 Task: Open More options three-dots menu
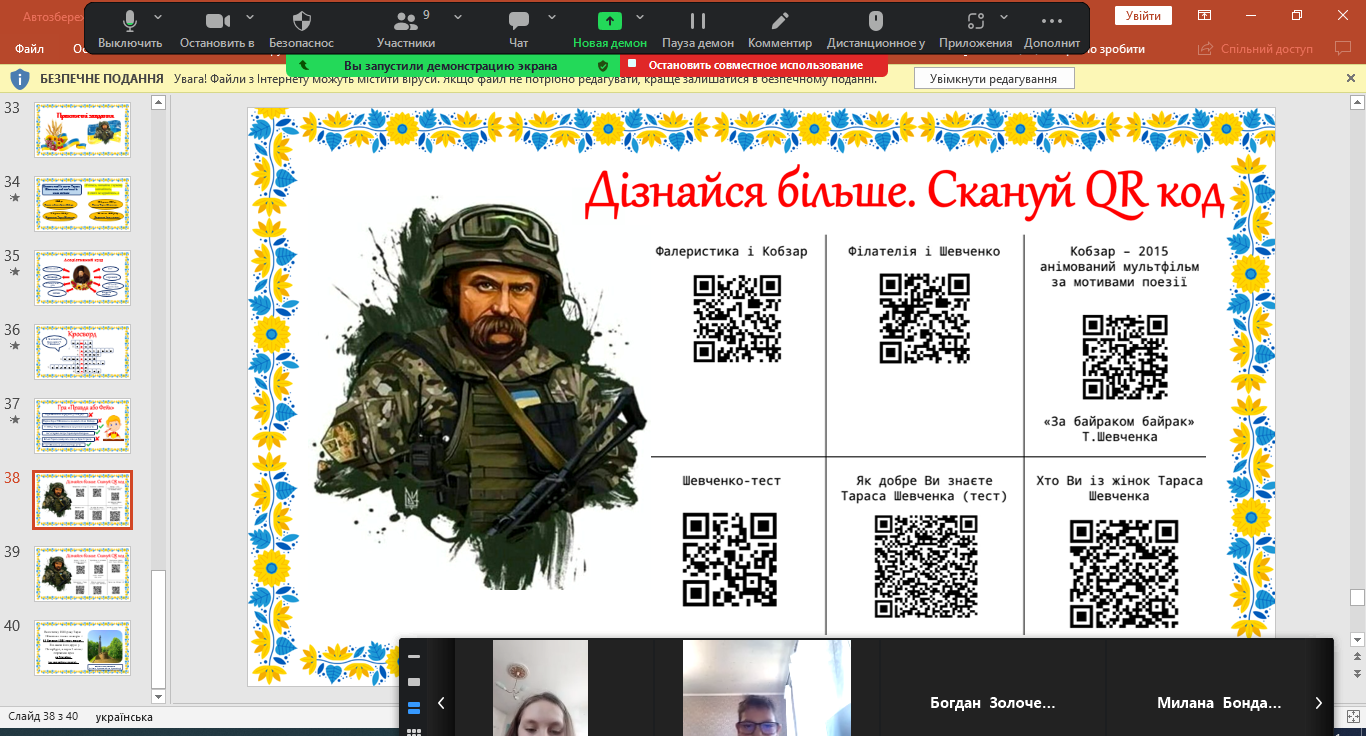(x=1051, y=28)
